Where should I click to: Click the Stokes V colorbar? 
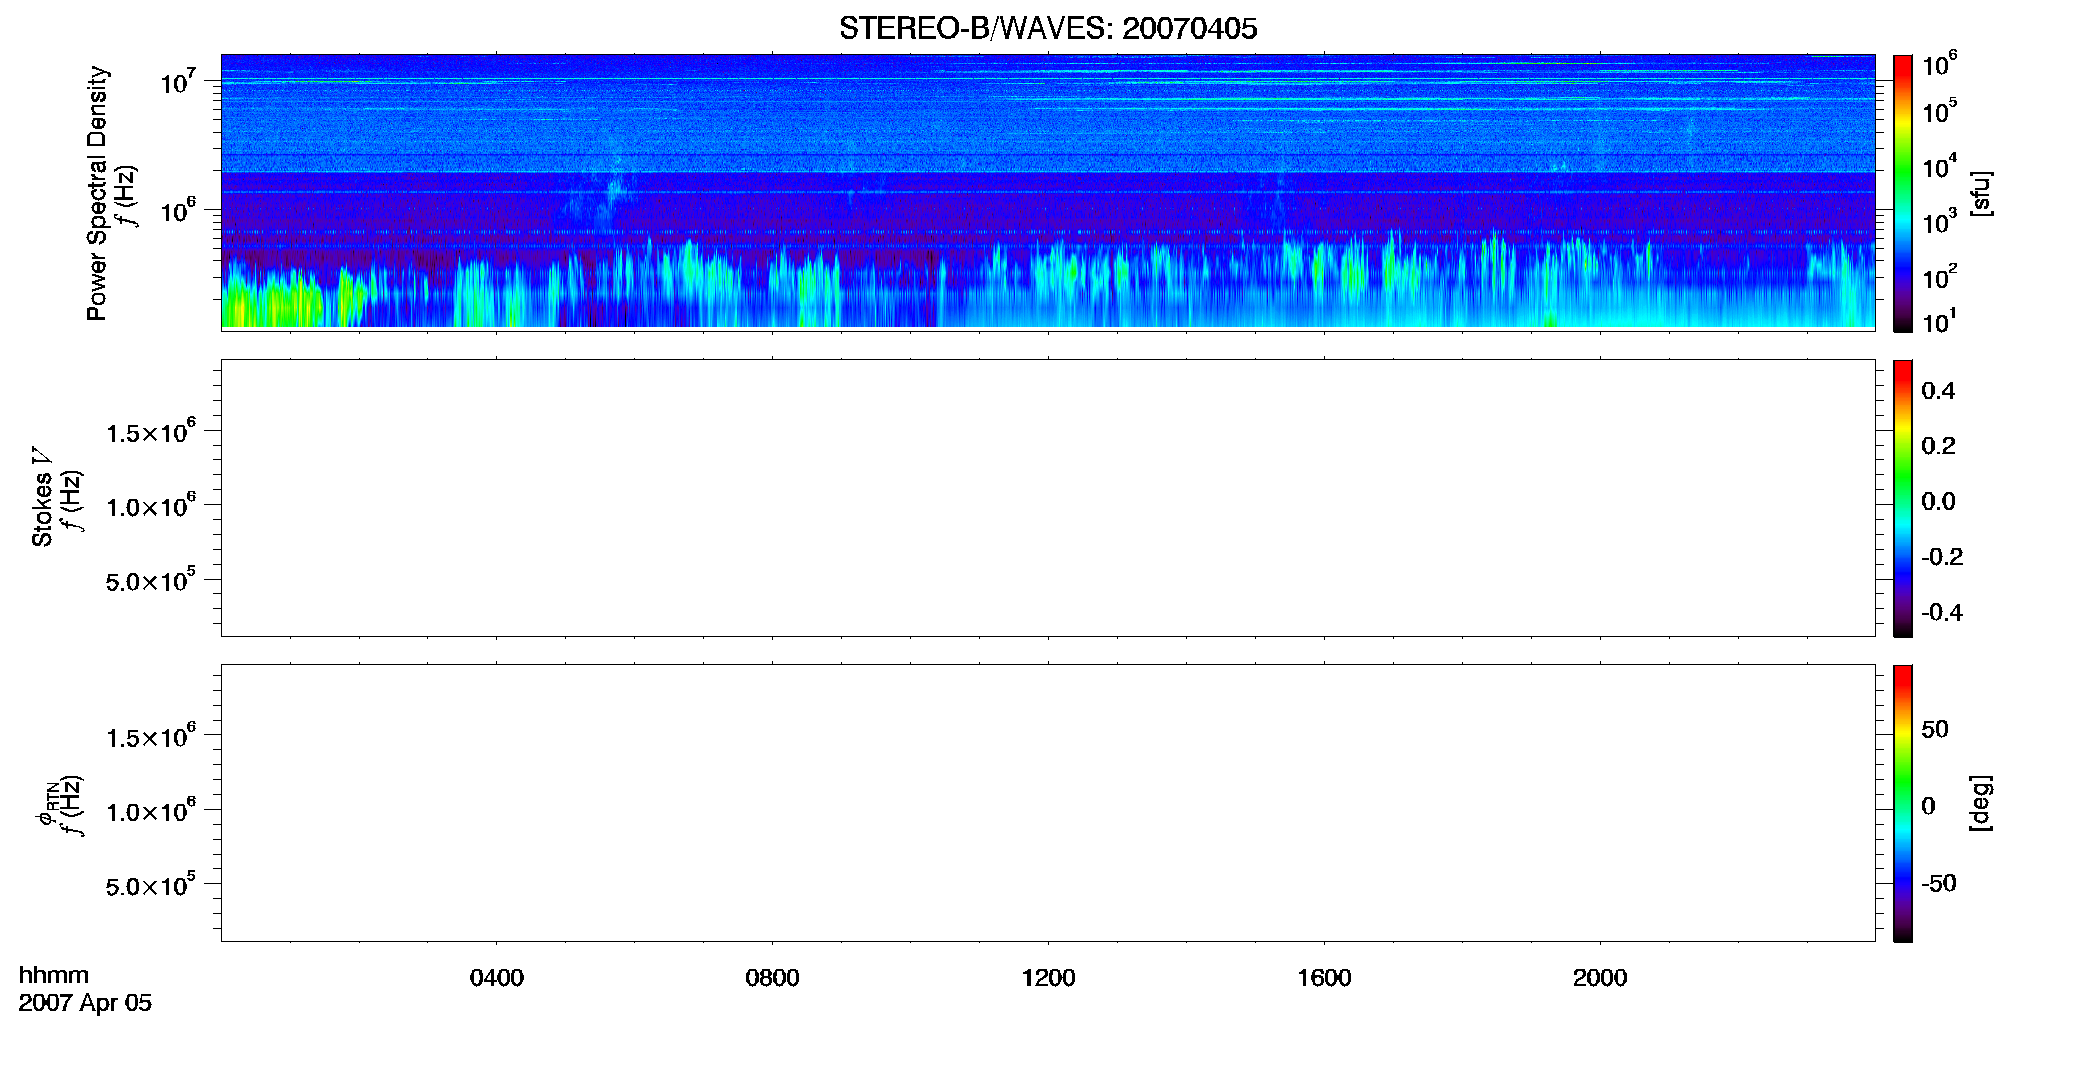pos(1903,498)
